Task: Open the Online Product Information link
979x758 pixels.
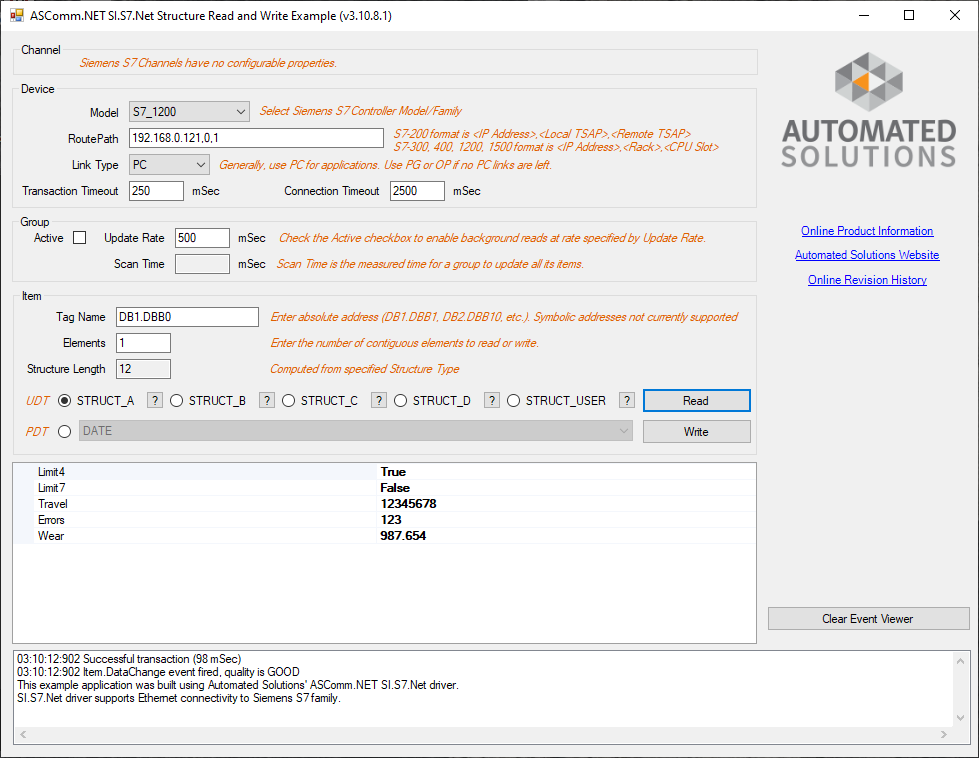Action: pyautogui.click(x=867, y=231)
